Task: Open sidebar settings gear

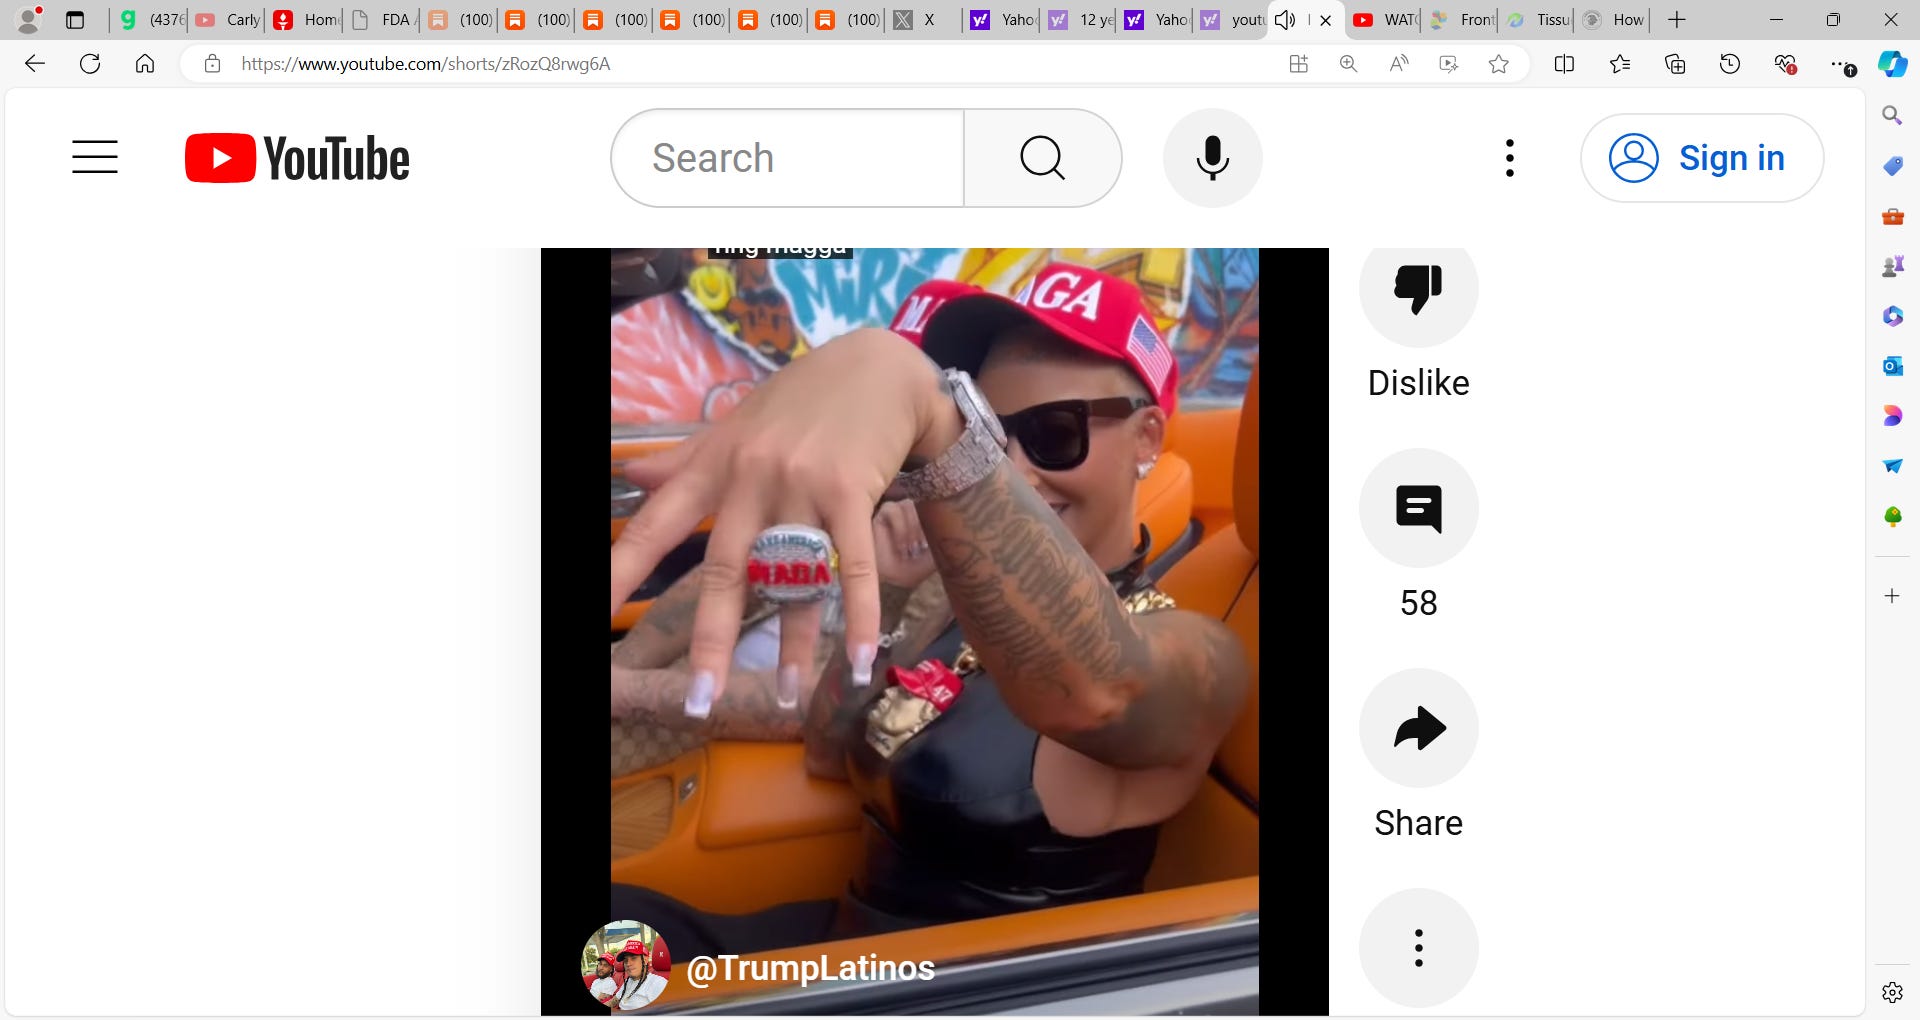Action: (1892, 992)
